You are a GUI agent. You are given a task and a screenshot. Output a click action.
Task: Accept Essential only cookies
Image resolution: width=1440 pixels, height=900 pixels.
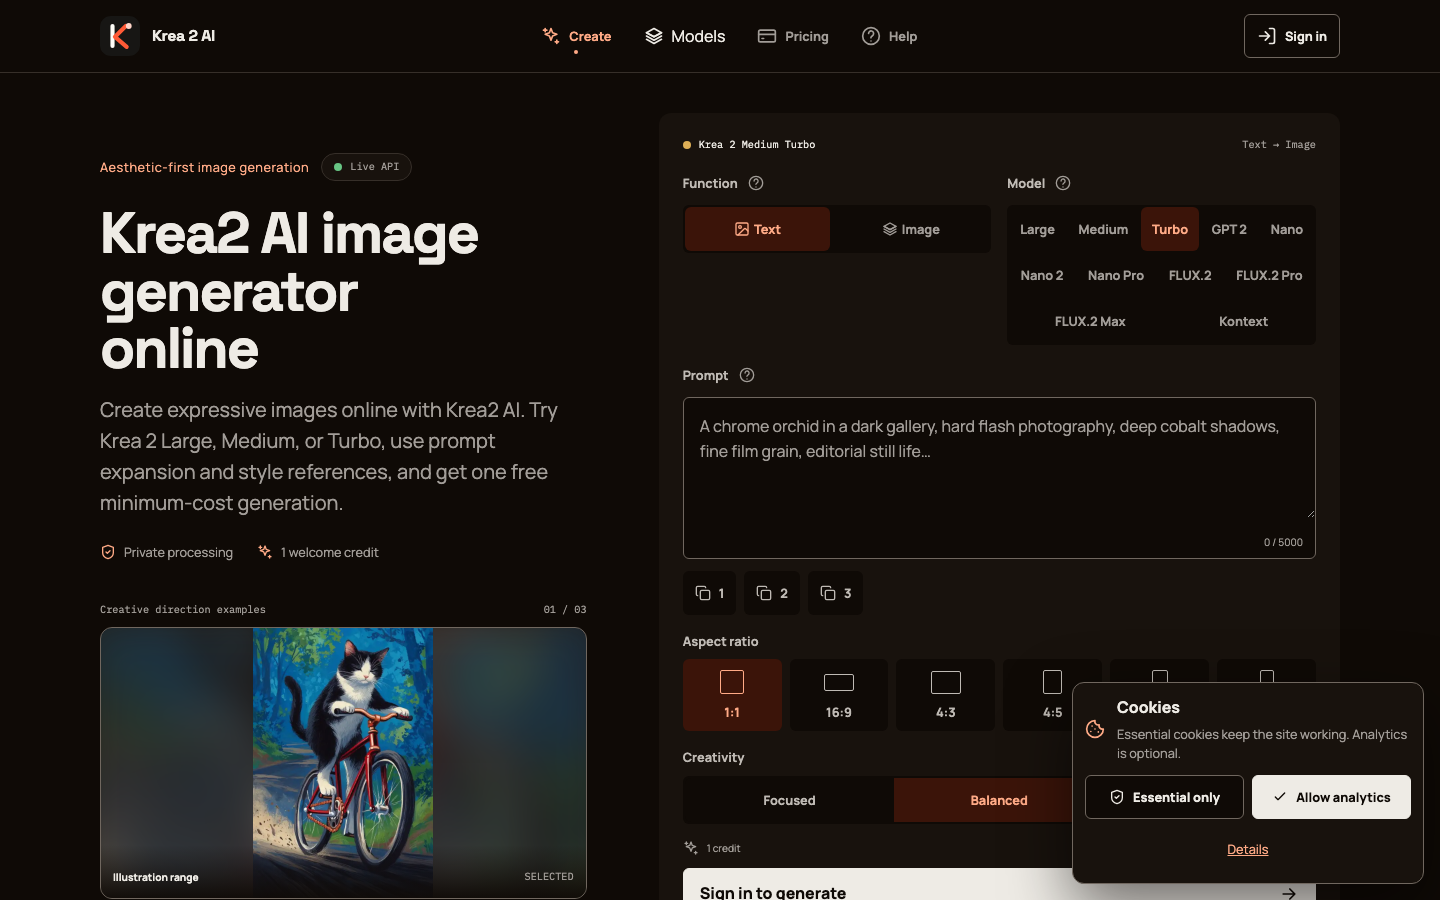(1164, 797)
